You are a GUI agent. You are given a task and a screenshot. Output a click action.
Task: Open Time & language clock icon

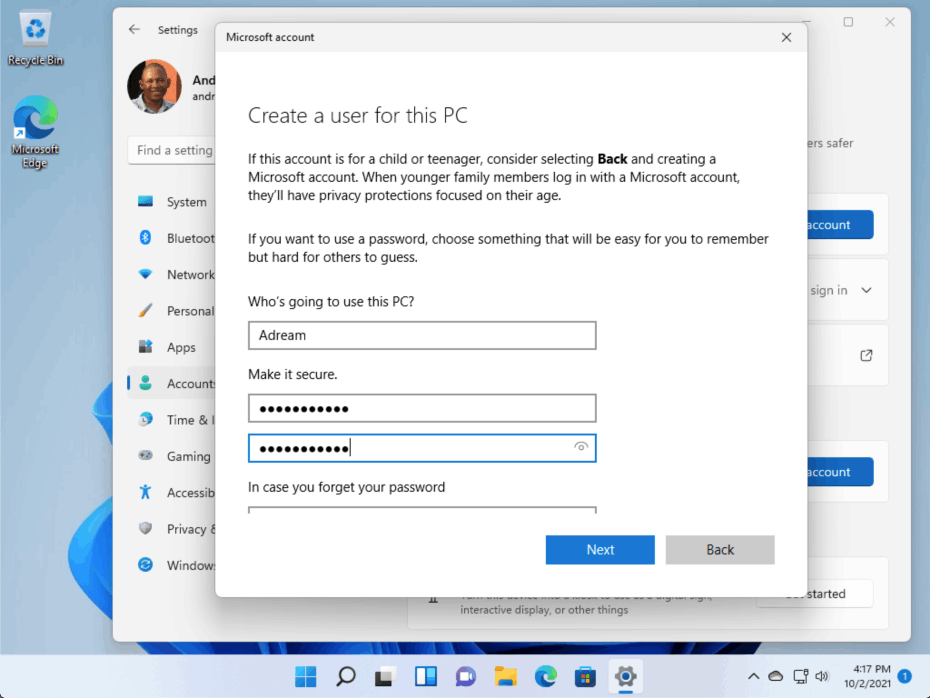tap(145, 420)
